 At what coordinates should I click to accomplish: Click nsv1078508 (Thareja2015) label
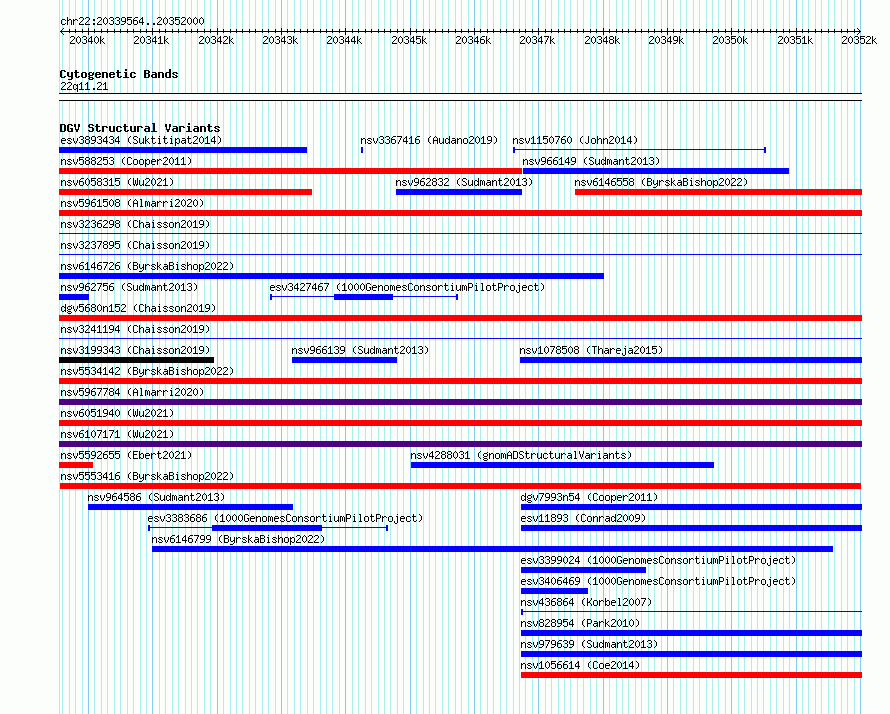591,350
